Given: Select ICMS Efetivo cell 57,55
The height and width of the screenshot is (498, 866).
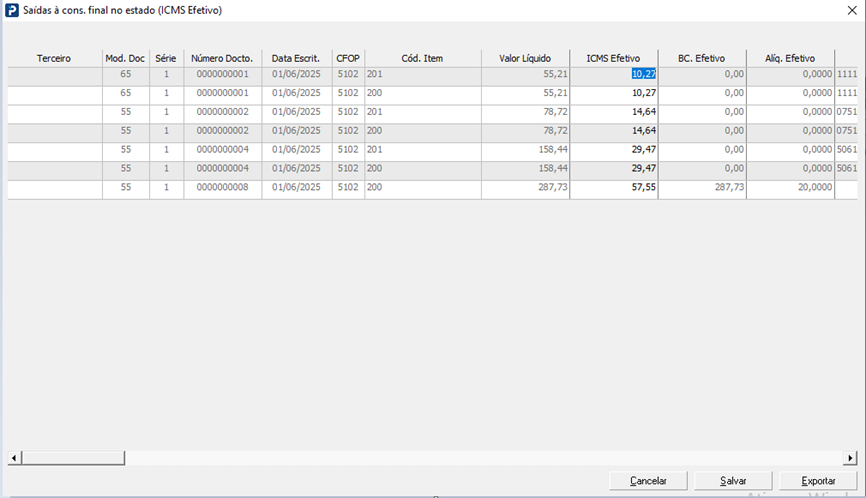Looking at the screenshot, I should pyautogui.click(x=614, y=187).
